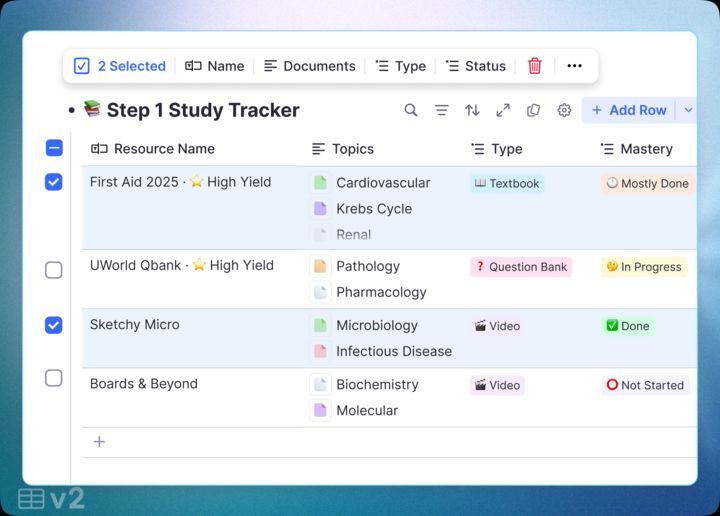Check the UWorld Qbank row checkbox
The height and width of the screenshot is (516, 720).
(x=54, y=270)
